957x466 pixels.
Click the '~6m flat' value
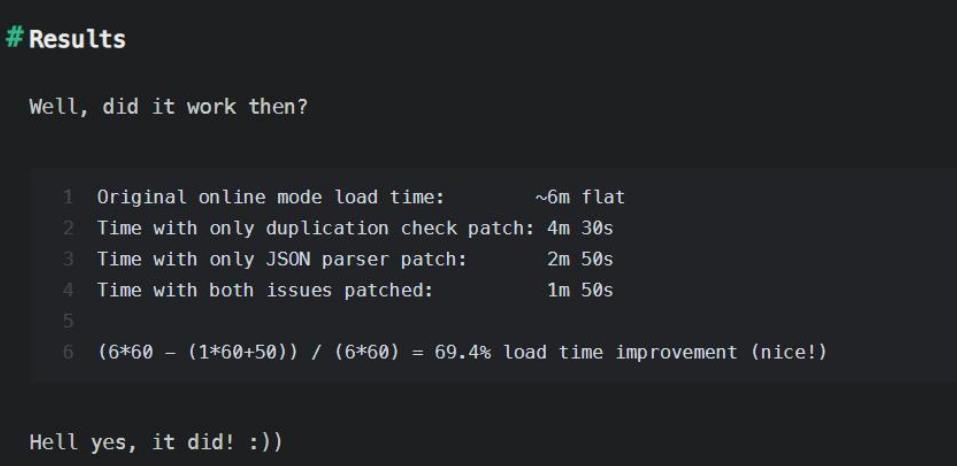click(x=580, y=197)
